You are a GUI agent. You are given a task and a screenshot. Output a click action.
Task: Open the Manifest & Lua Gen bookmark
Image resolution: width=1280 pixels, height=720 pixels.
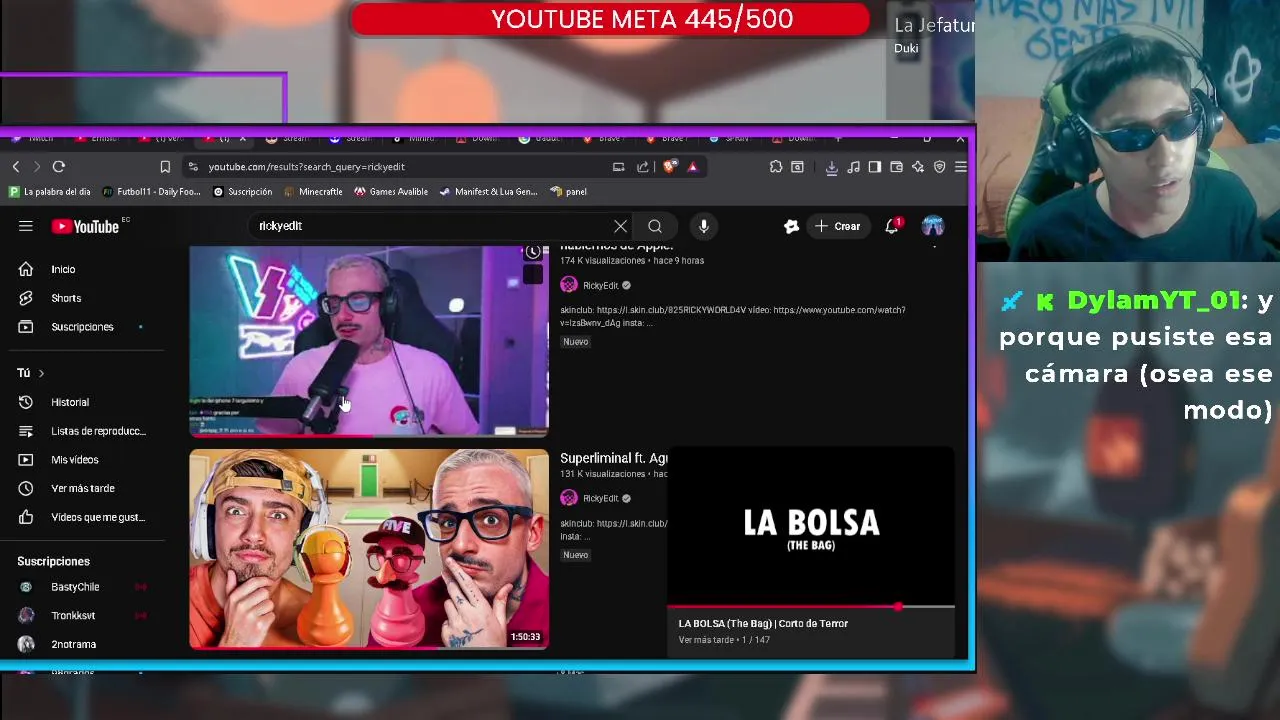tap(488, 192)
